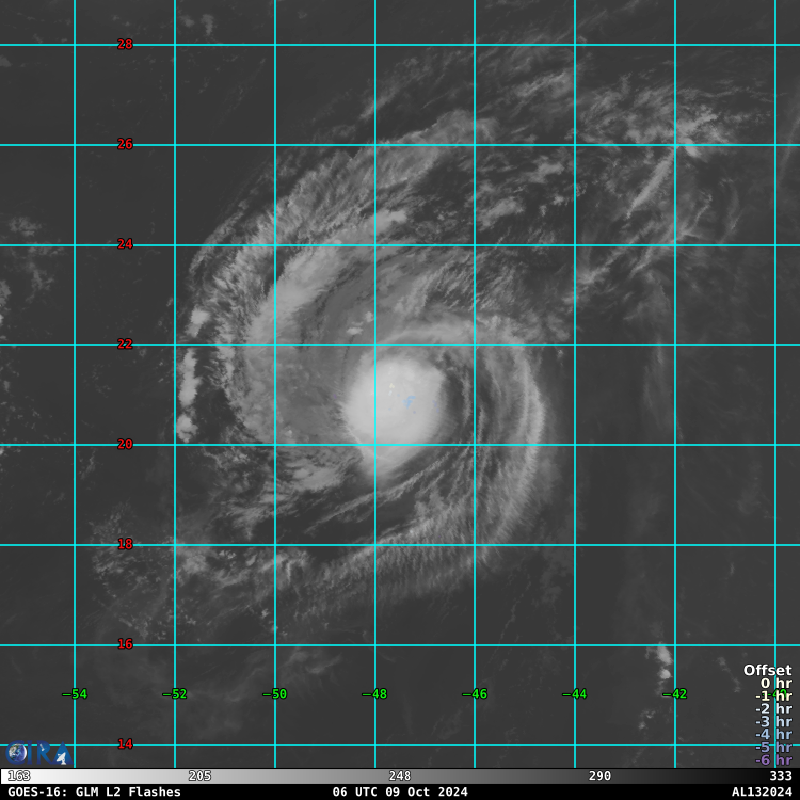The width and height of the screenshot is (800, 800).
Task: Click the -44 longitude label
Action: [x=574, y=694]
